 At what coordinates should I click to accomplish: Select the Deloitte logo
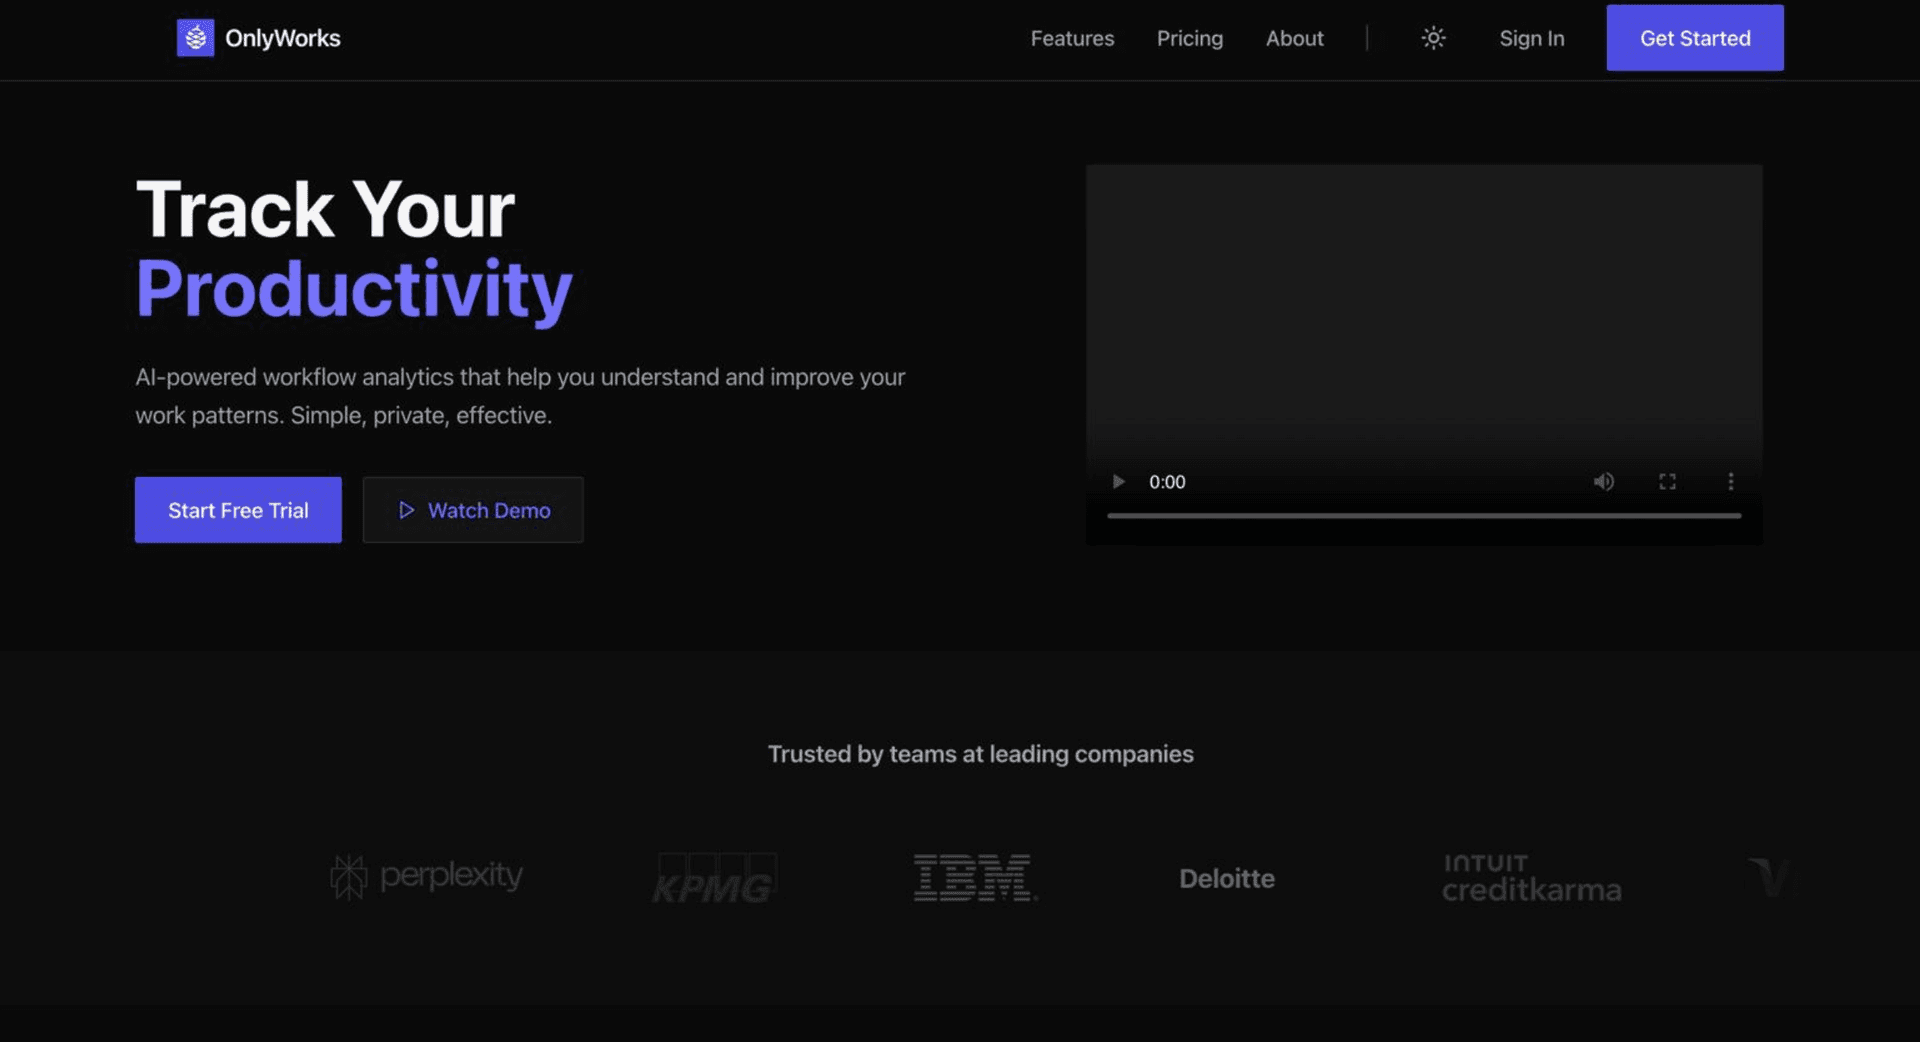[1226, 878]
